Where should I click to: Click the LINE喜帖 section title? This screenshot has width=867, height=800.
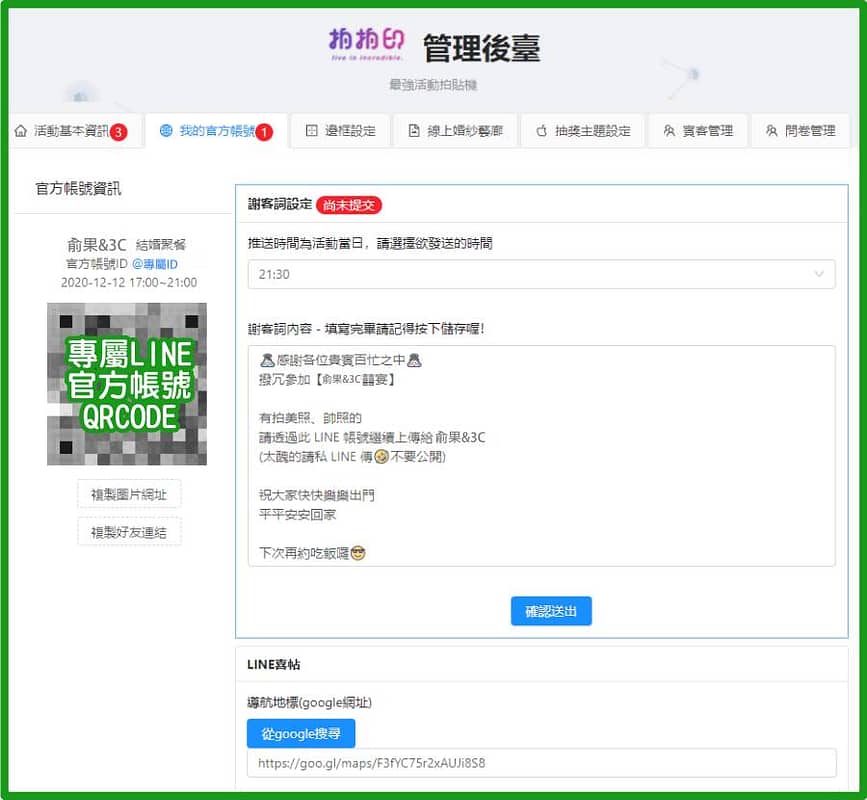[x=274, y=665]
